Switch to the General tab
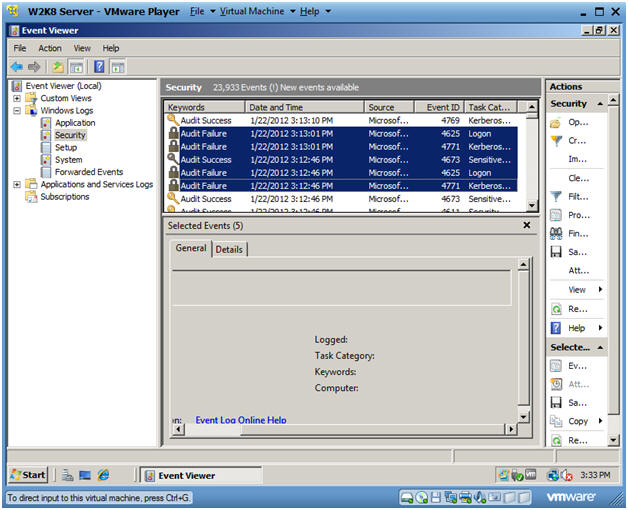 click(x=191, y=248)
